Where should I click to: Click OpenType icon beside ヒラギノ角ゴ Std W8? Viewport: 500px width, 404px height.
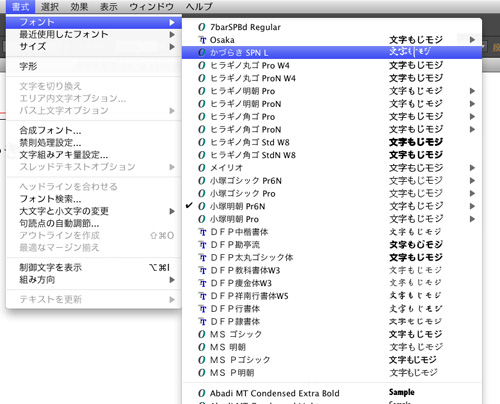202,142
